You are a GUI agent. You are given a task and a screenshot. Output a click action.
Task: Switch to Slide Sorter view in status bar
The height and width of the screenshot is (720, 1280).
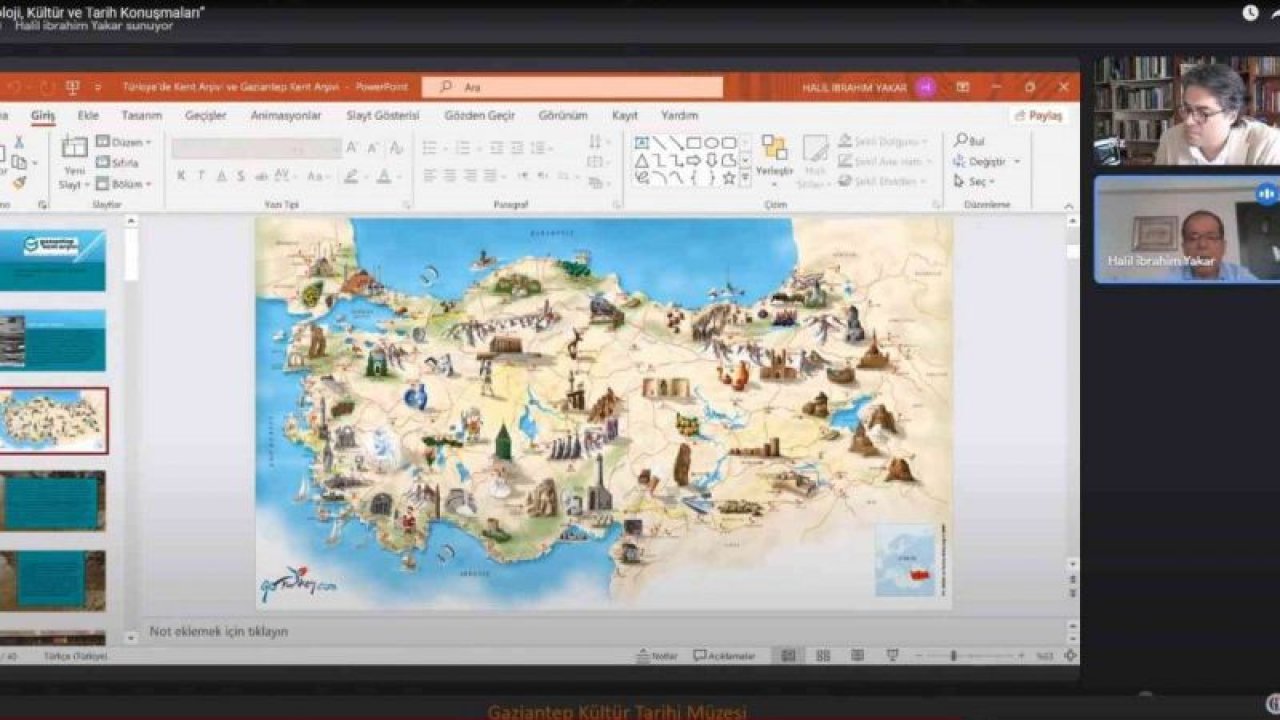pyautogui.click(x=823, y=656)
